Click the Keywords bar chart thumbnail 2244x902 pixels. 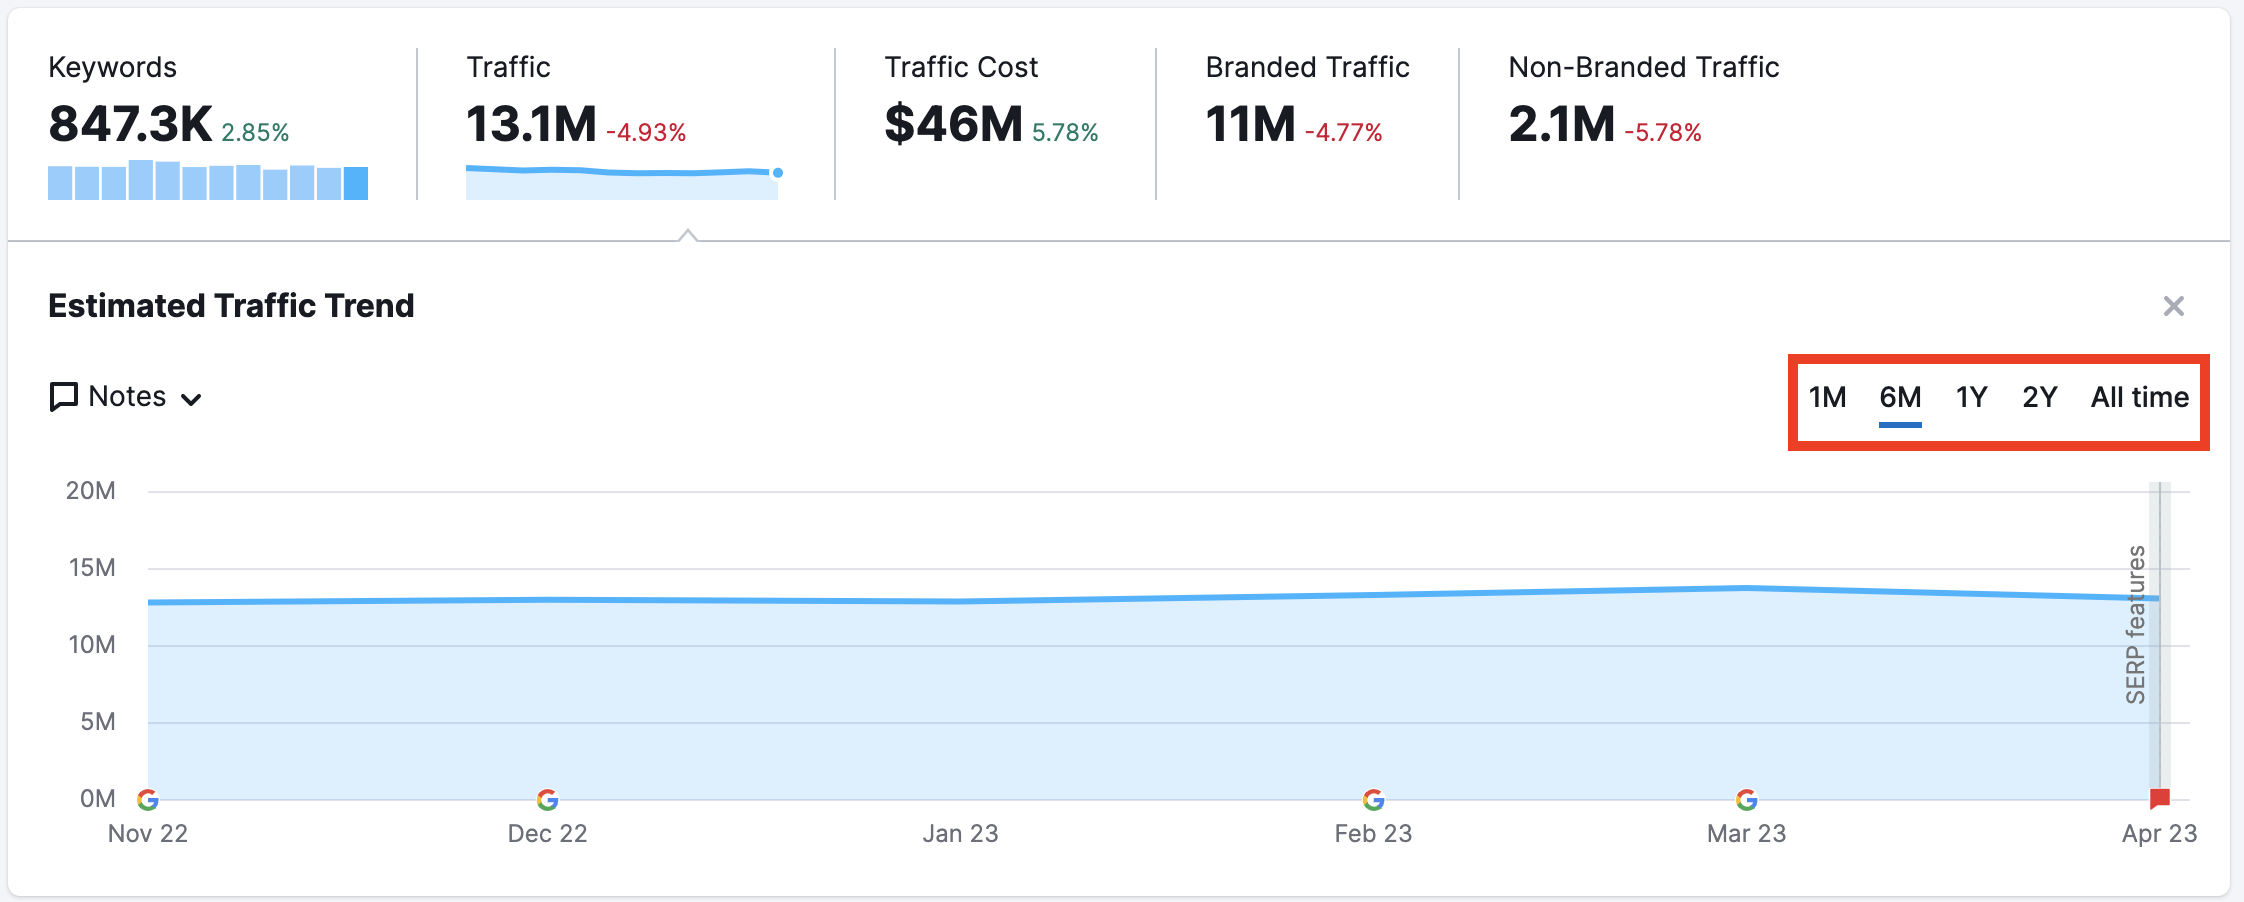pyautogui.click(x=208, y=181)
